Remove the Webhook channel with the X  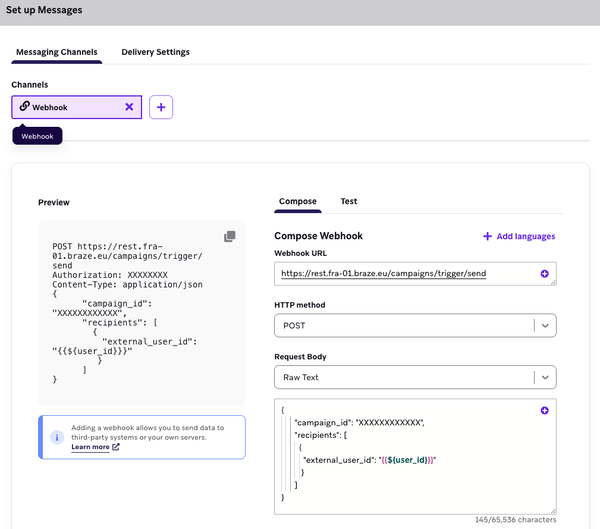[129, 107]
